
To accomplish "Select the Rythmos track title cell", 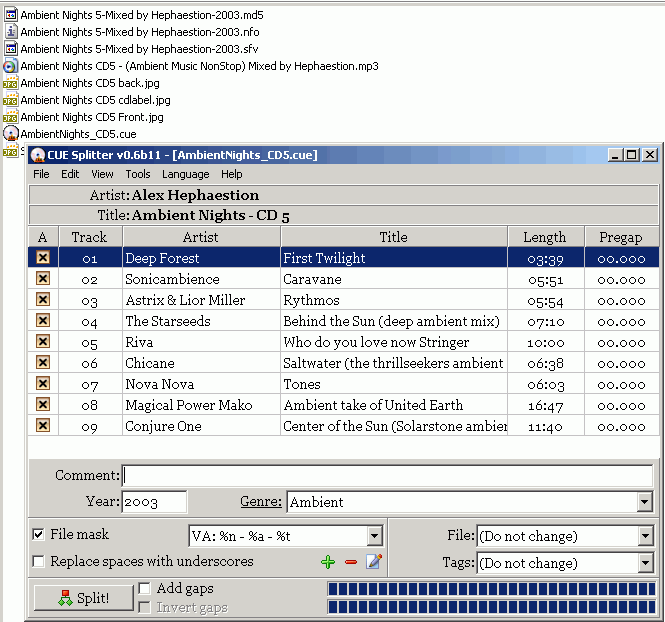I will [394, 300].
